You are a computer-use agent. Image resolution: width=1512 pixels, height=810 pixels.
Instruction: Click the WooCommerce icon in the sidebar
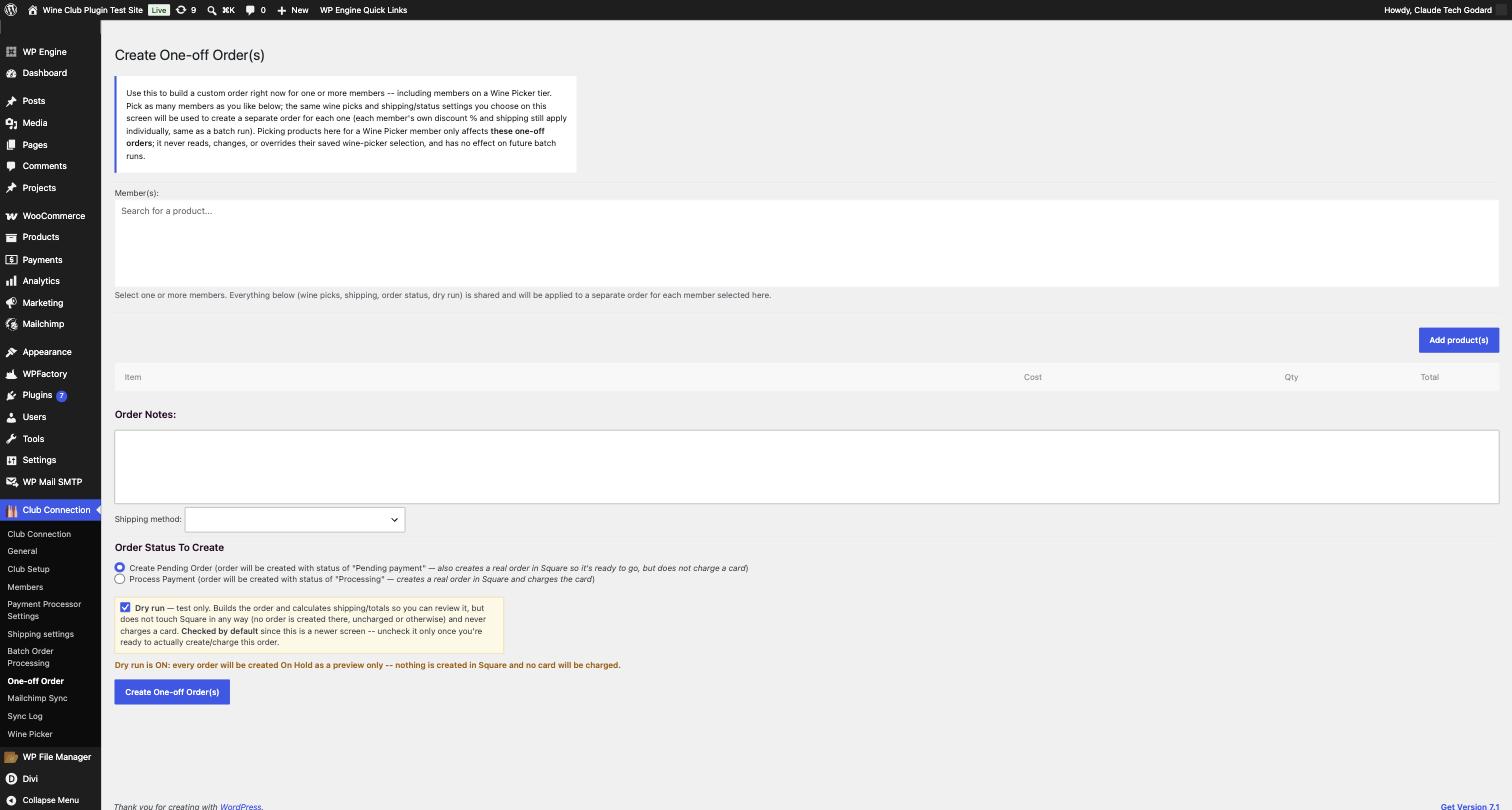(11, 216)
